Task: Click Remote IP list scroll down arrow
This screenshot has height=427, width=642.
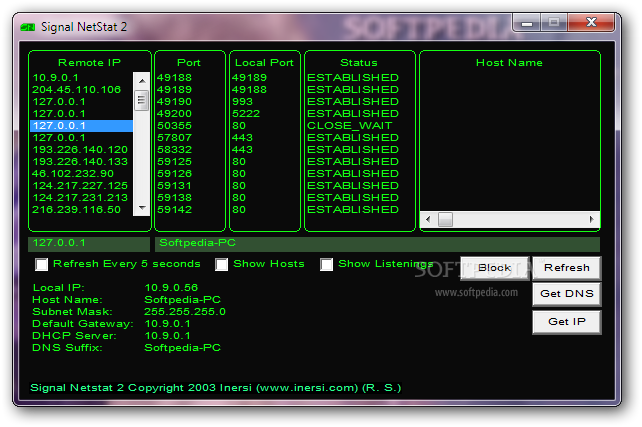Action: point(142,208)
